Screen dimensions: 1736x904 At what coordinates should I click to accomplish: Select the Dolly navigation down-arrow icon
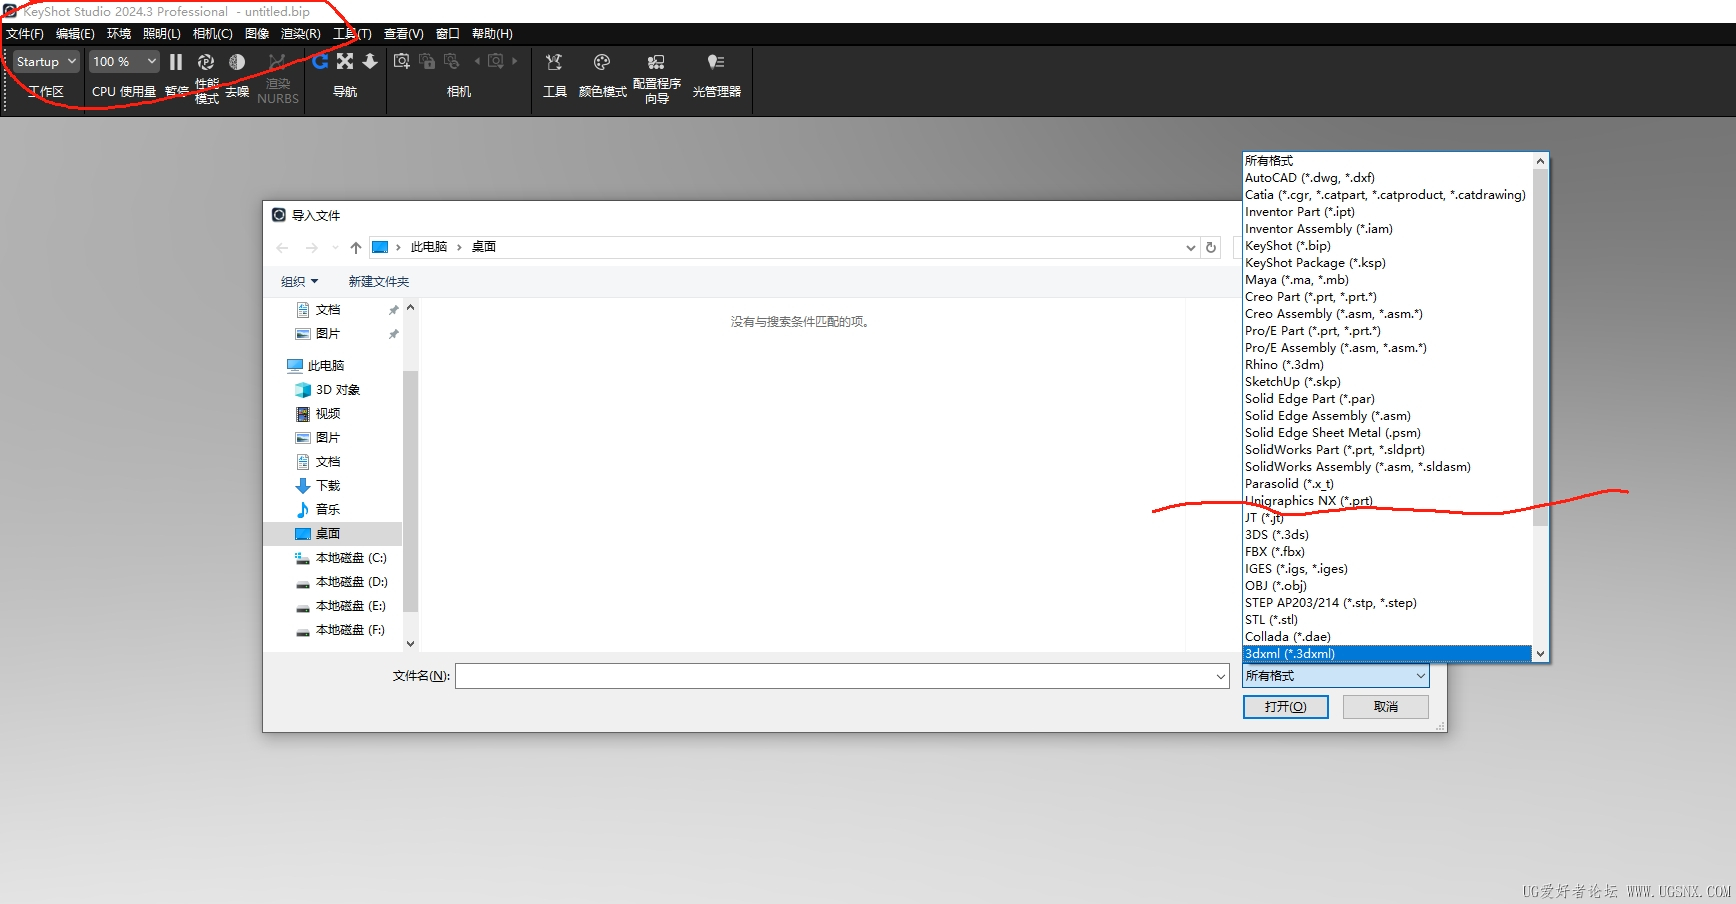[x=370, y=62]
